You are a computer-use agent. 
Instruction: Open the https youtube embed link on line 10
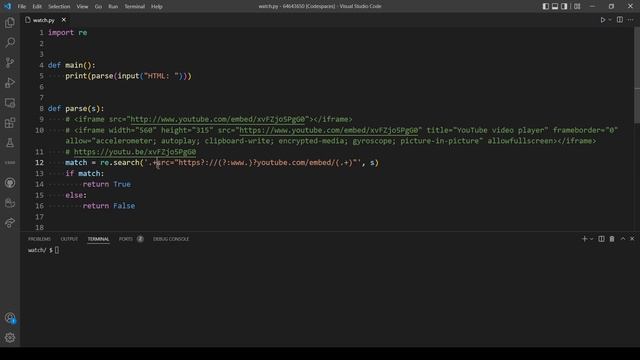tap(329, 130)
